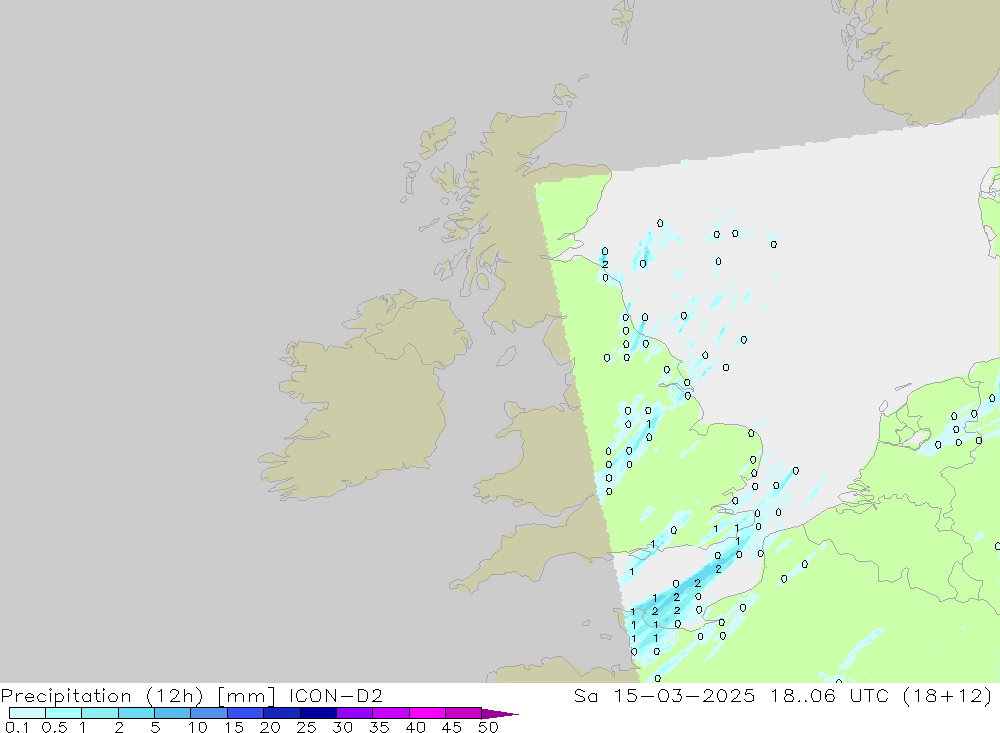Click the legend label '40'
The height and width of the screenshot is (733, 1000).
(415, 727)
